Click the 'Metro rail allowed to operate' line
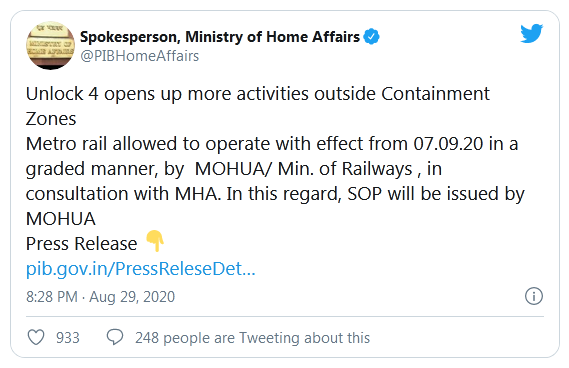Image resolution: width=569 pixels, height=368 pixels. click(x=272, y=144)
